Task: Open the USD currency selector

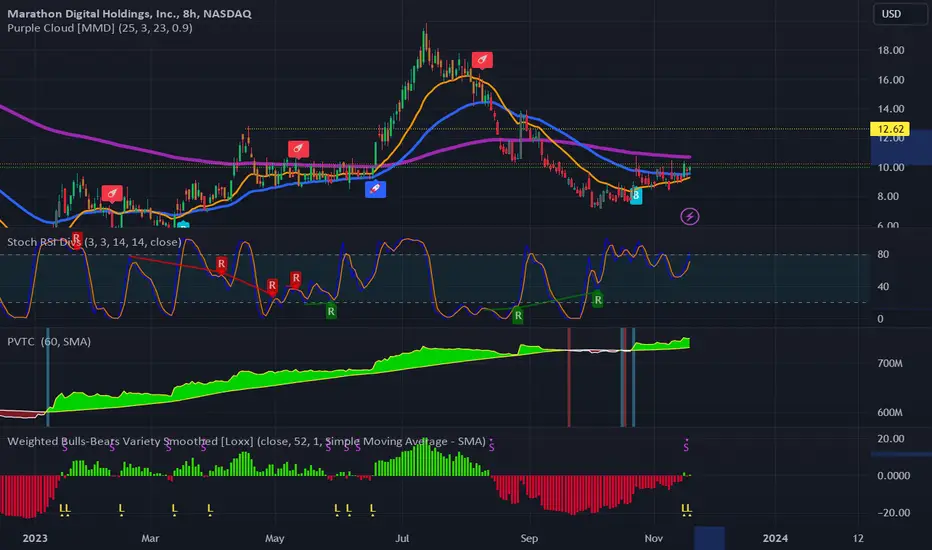Action: tap(899, 14)
